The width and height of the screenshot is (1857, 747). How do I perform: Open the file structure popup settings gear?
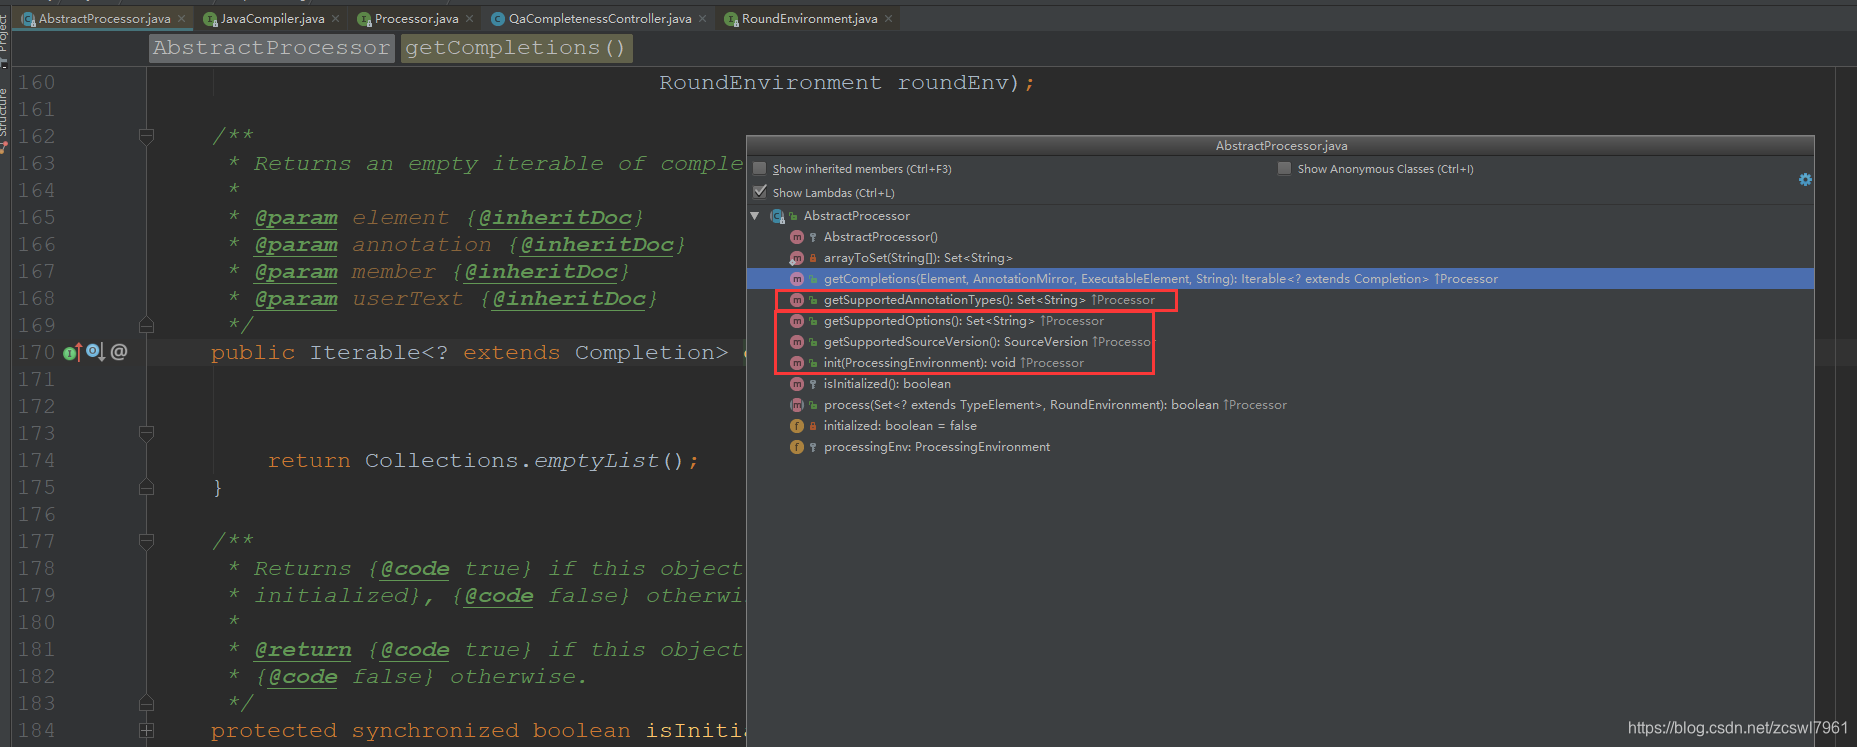pos(1805,180)
